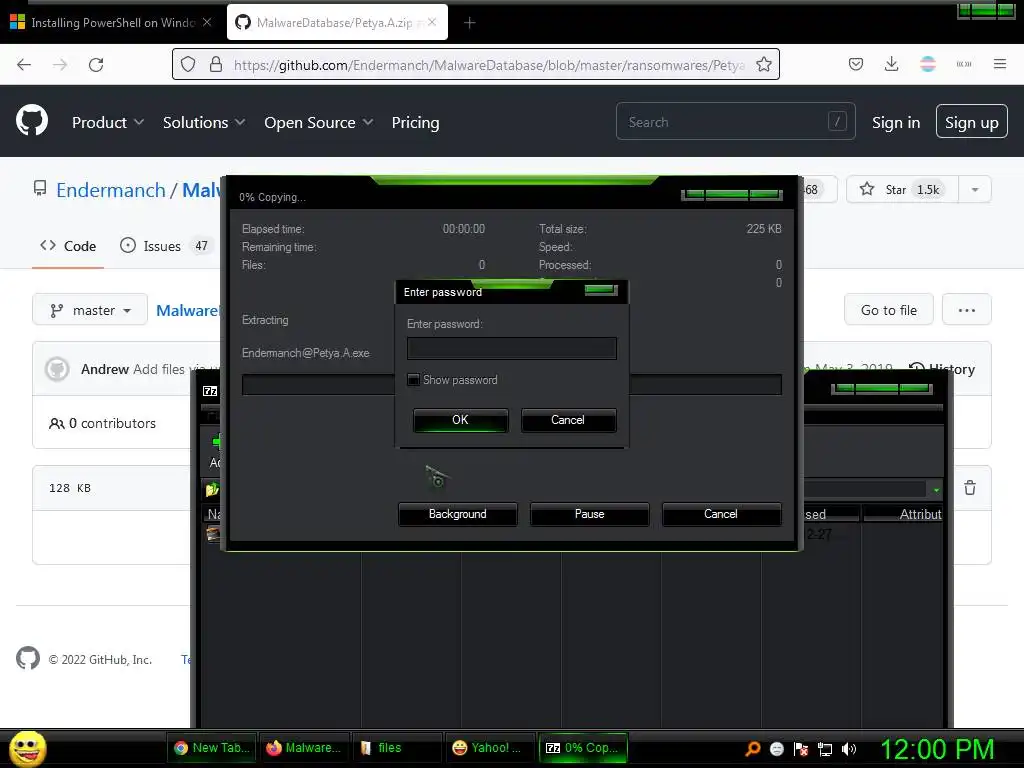Screen dimensions: 1024x768
Task: Tick the Show password checkbox
Action: (x=413, y=379)
